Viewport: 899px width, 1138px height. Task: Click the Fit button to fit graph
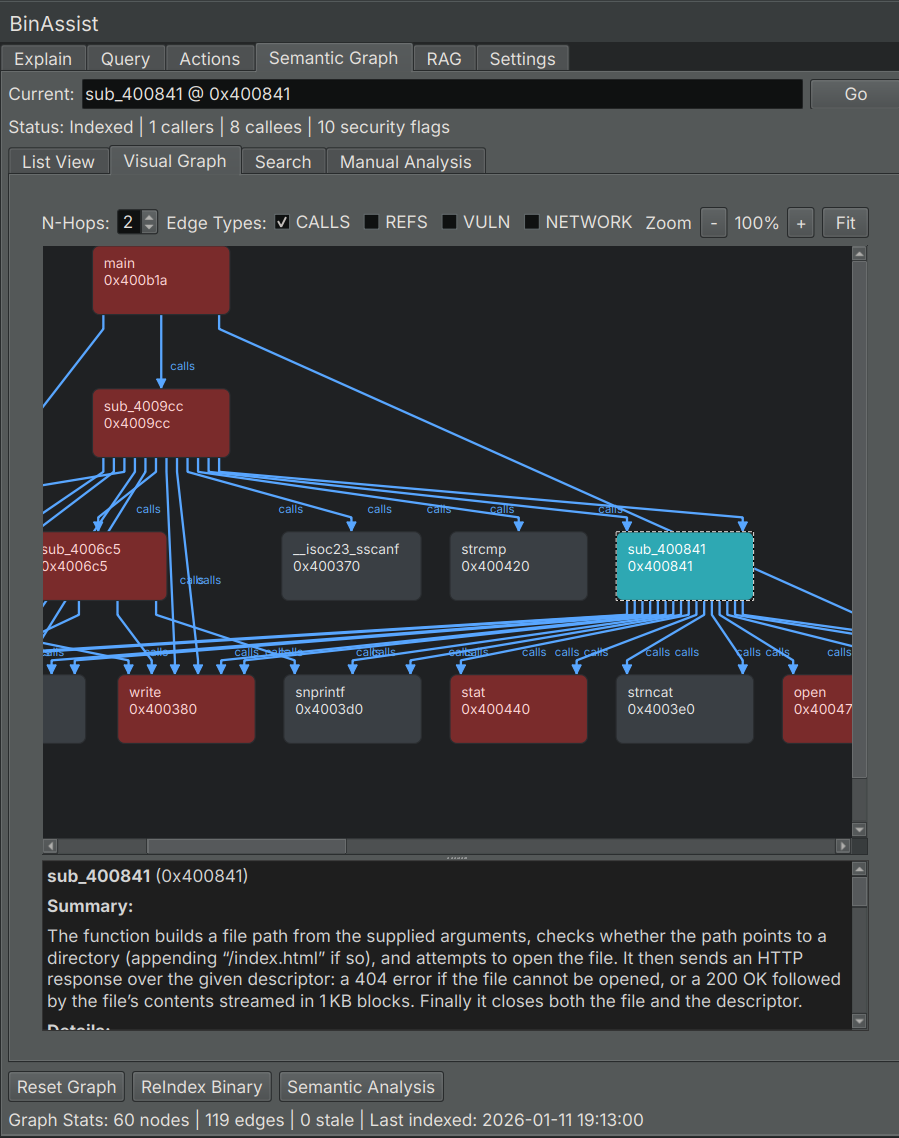[845, 222]
